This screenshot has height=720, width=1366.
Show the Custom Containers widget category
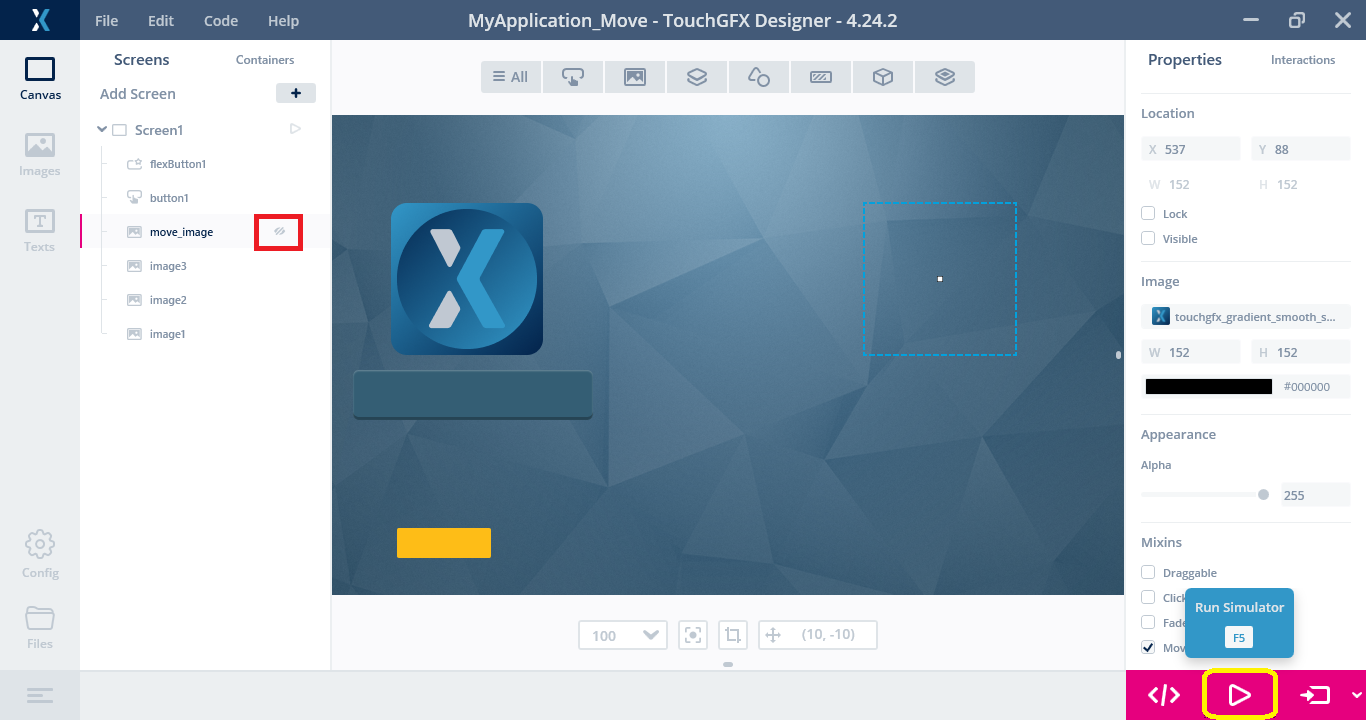coord(945,77)
